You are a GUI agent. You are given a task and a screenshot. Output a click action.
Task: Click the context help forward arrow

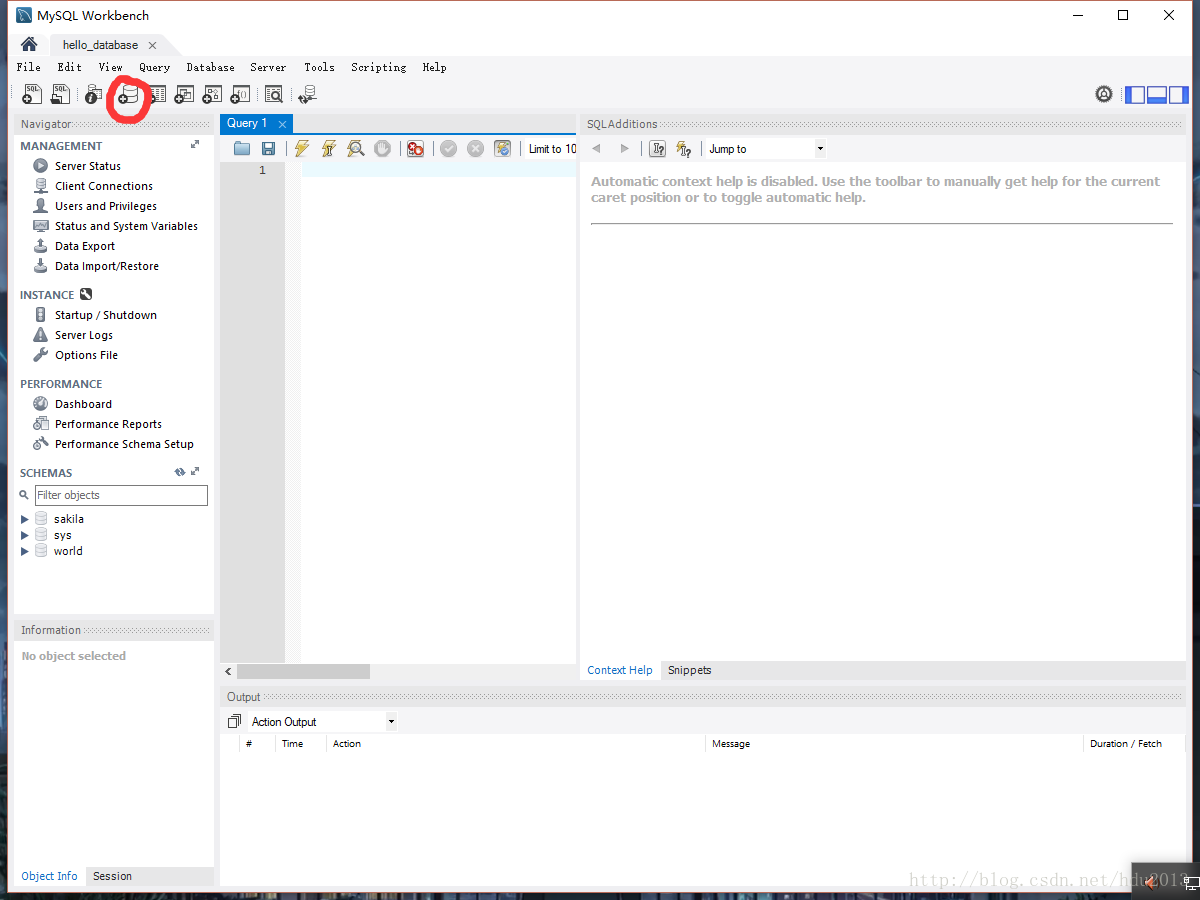tap(625, 149)
